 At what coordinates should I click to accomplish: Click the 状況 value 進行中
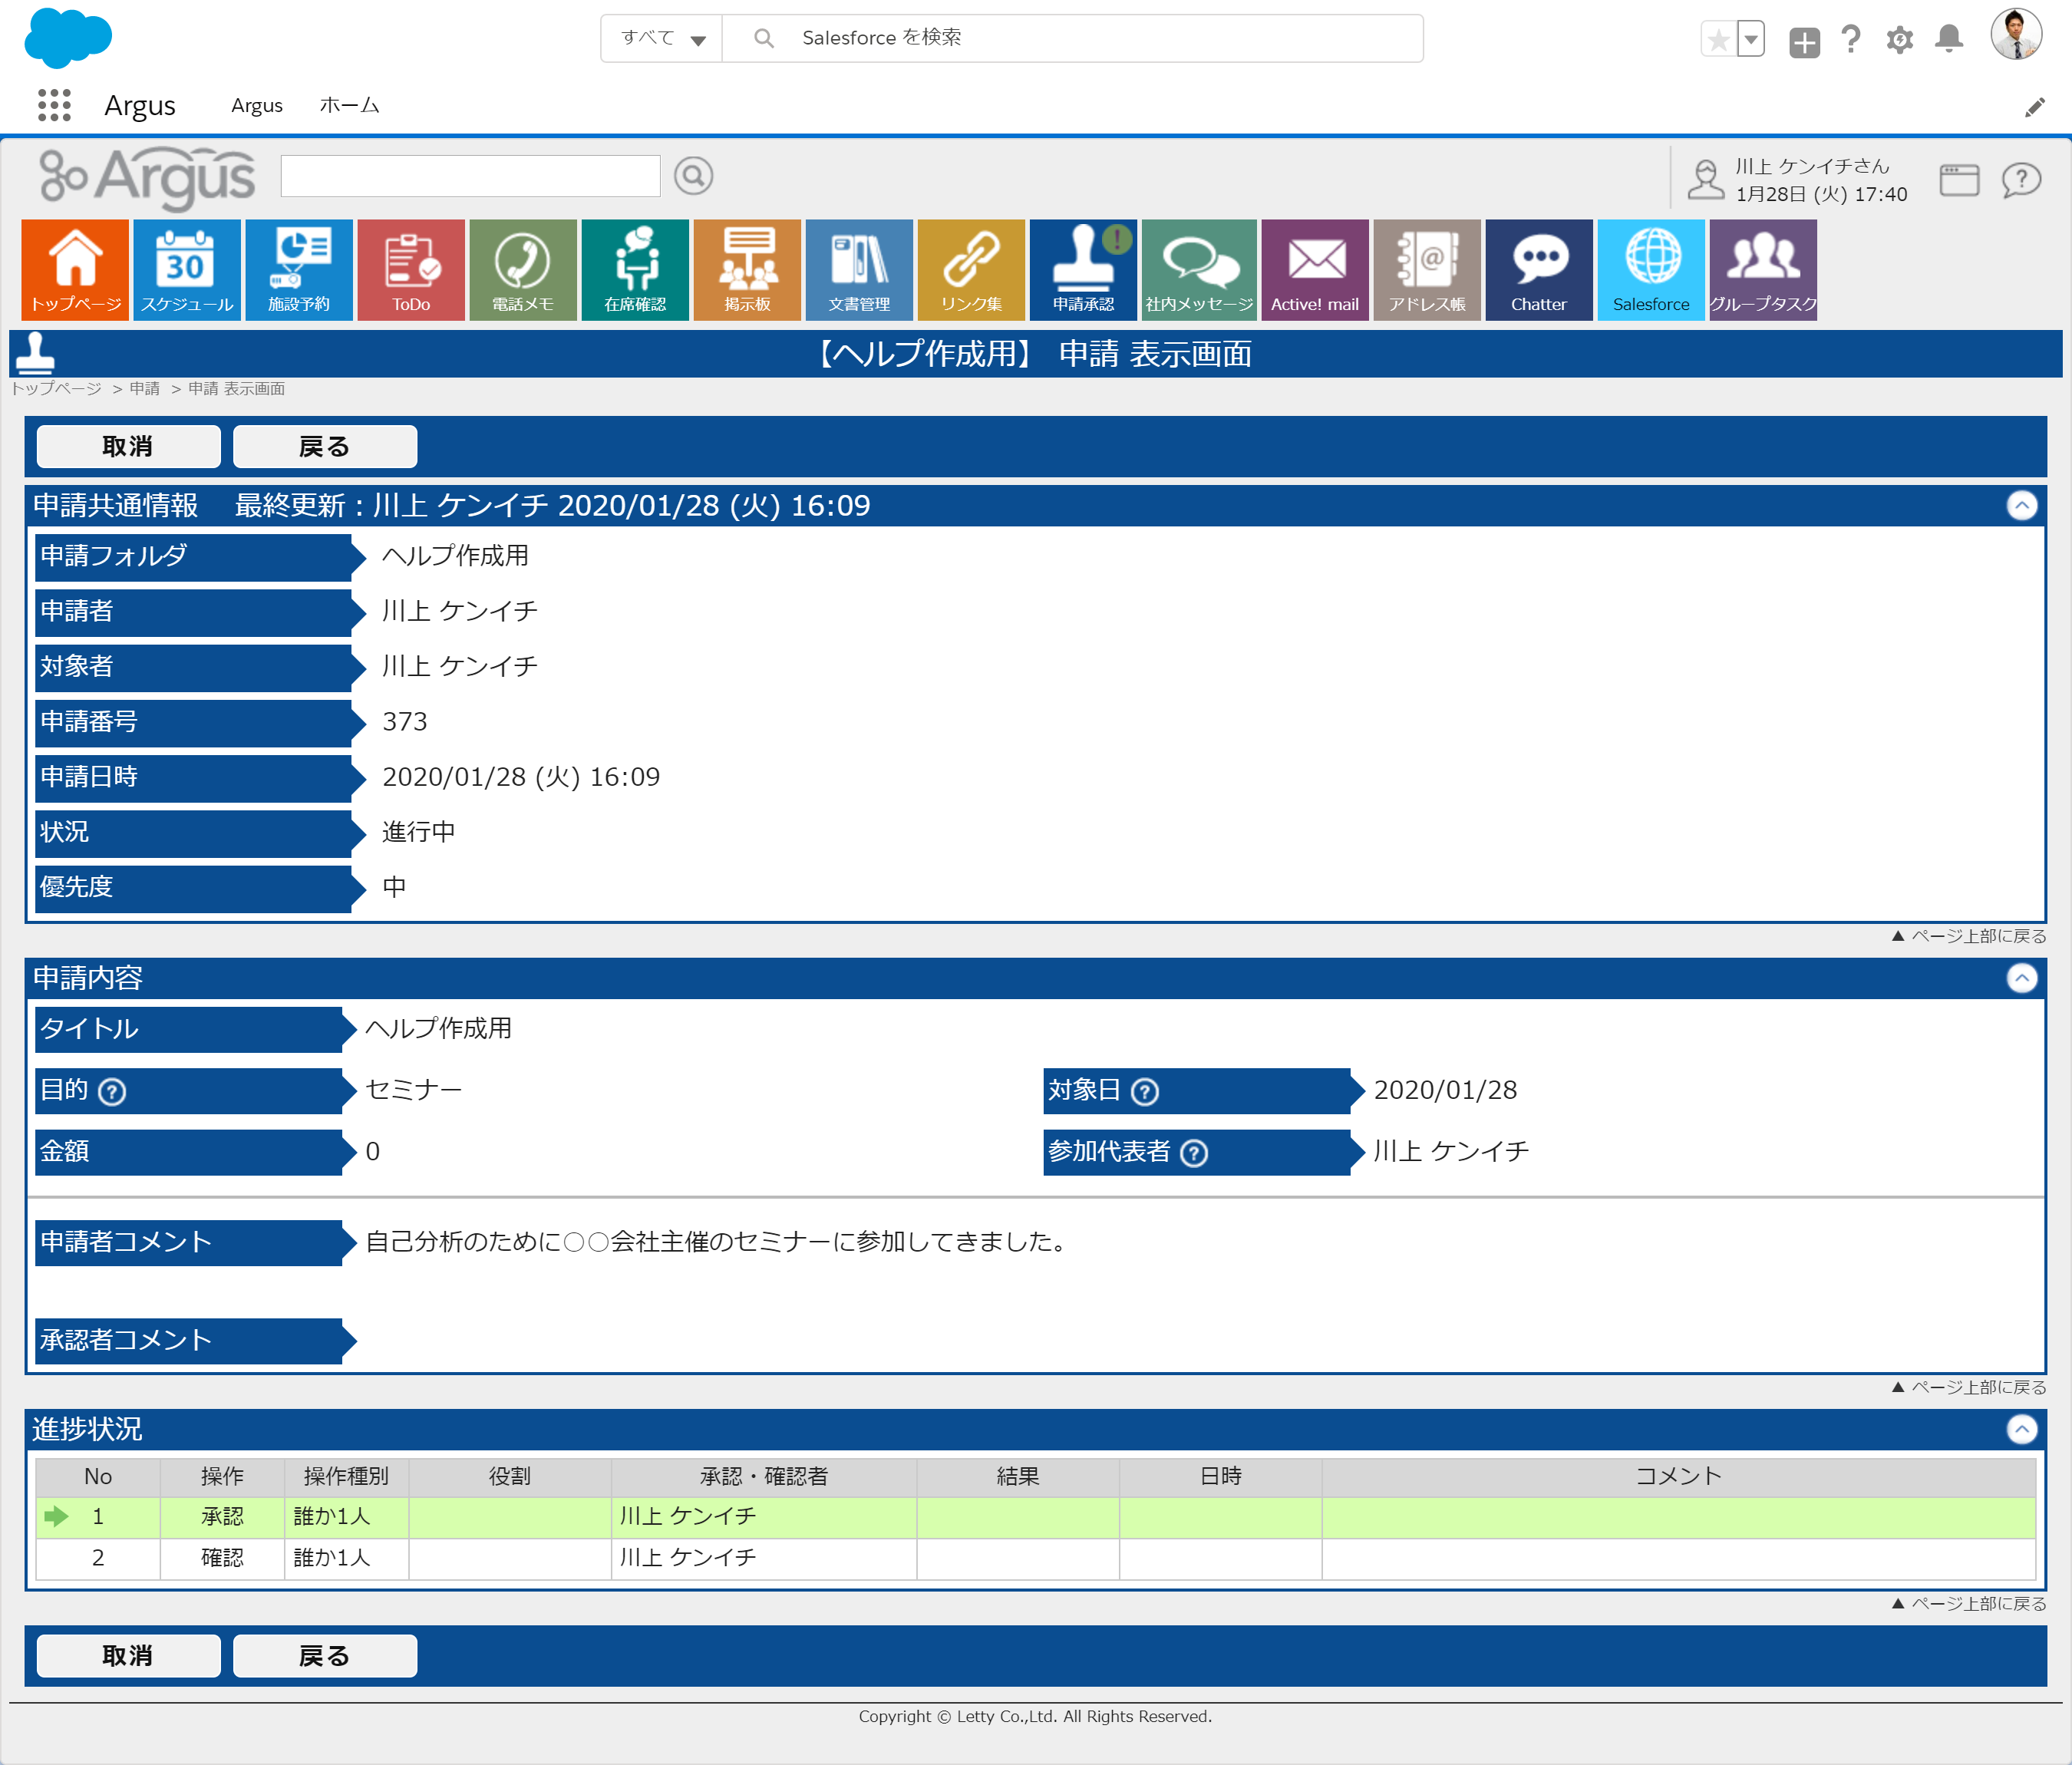click(418, 832)
